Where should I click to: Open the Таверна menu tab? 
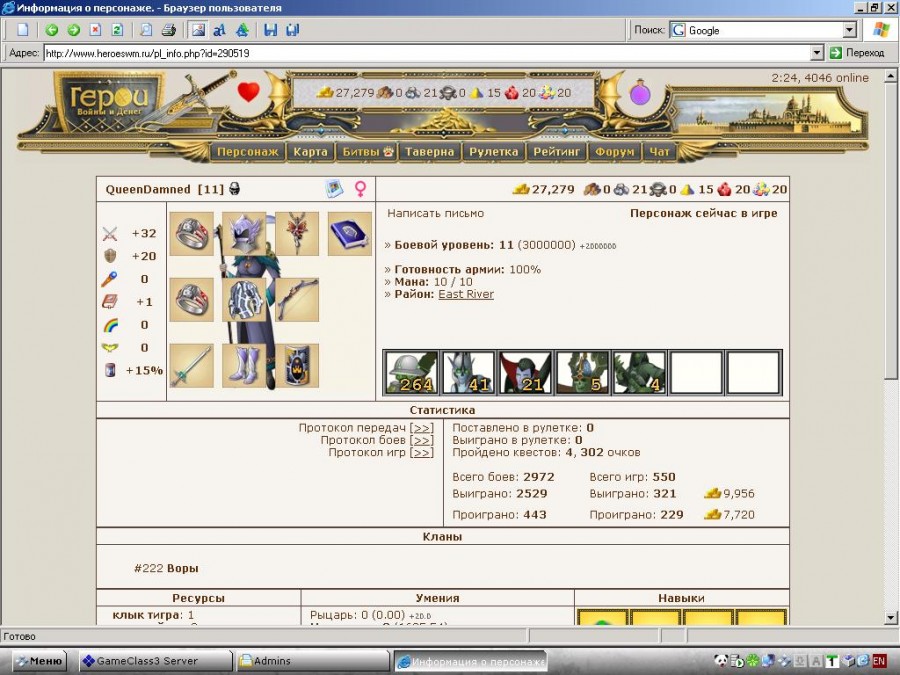pos(429,152)
